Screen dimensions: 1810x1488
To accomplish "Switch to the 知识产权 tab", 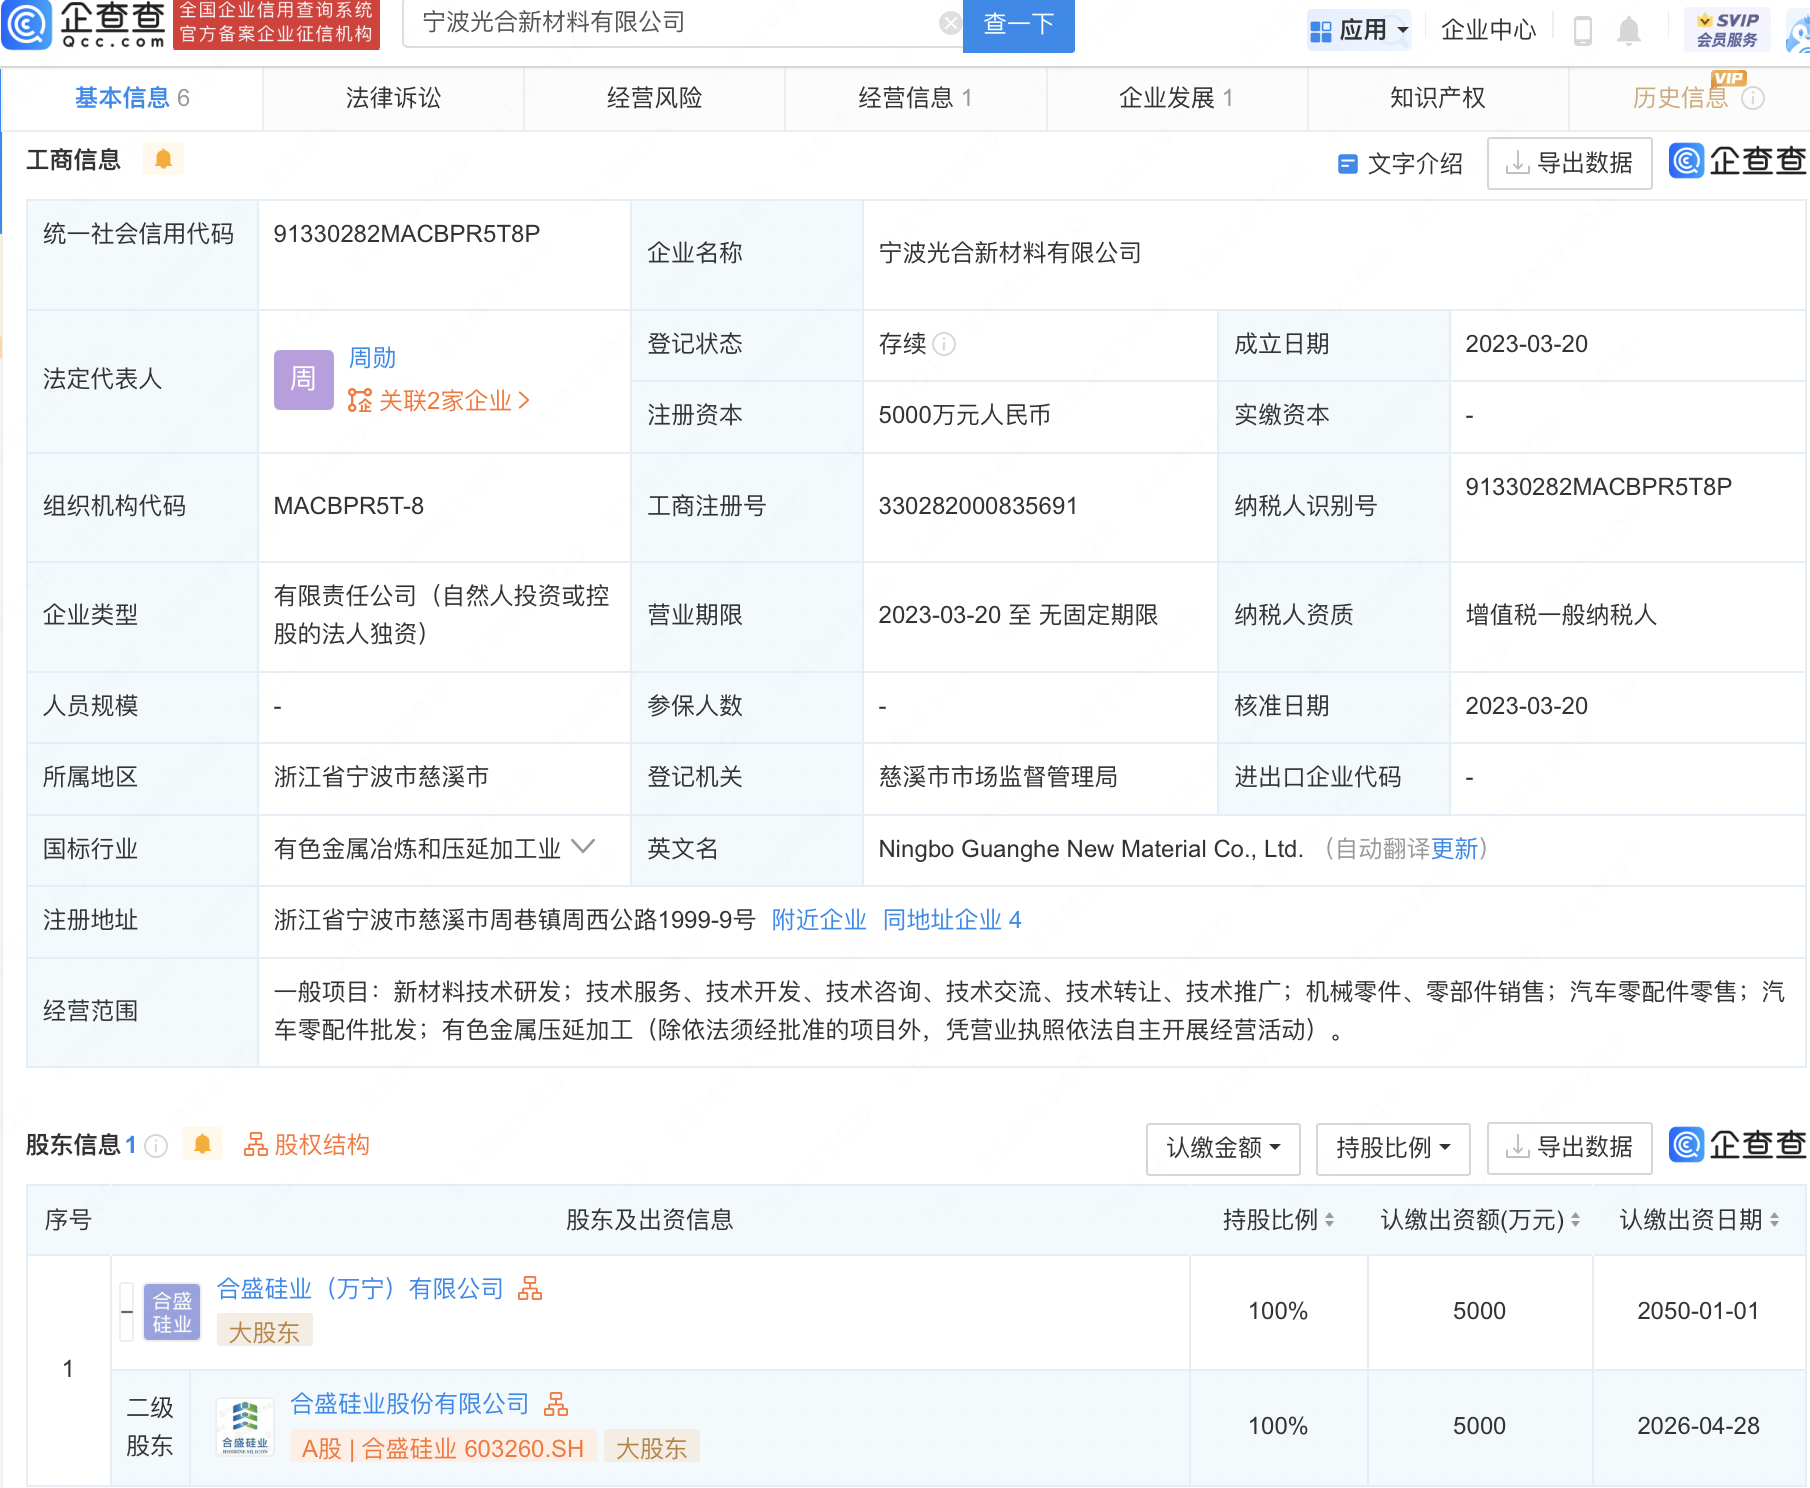I will (x=1437, y=98).
